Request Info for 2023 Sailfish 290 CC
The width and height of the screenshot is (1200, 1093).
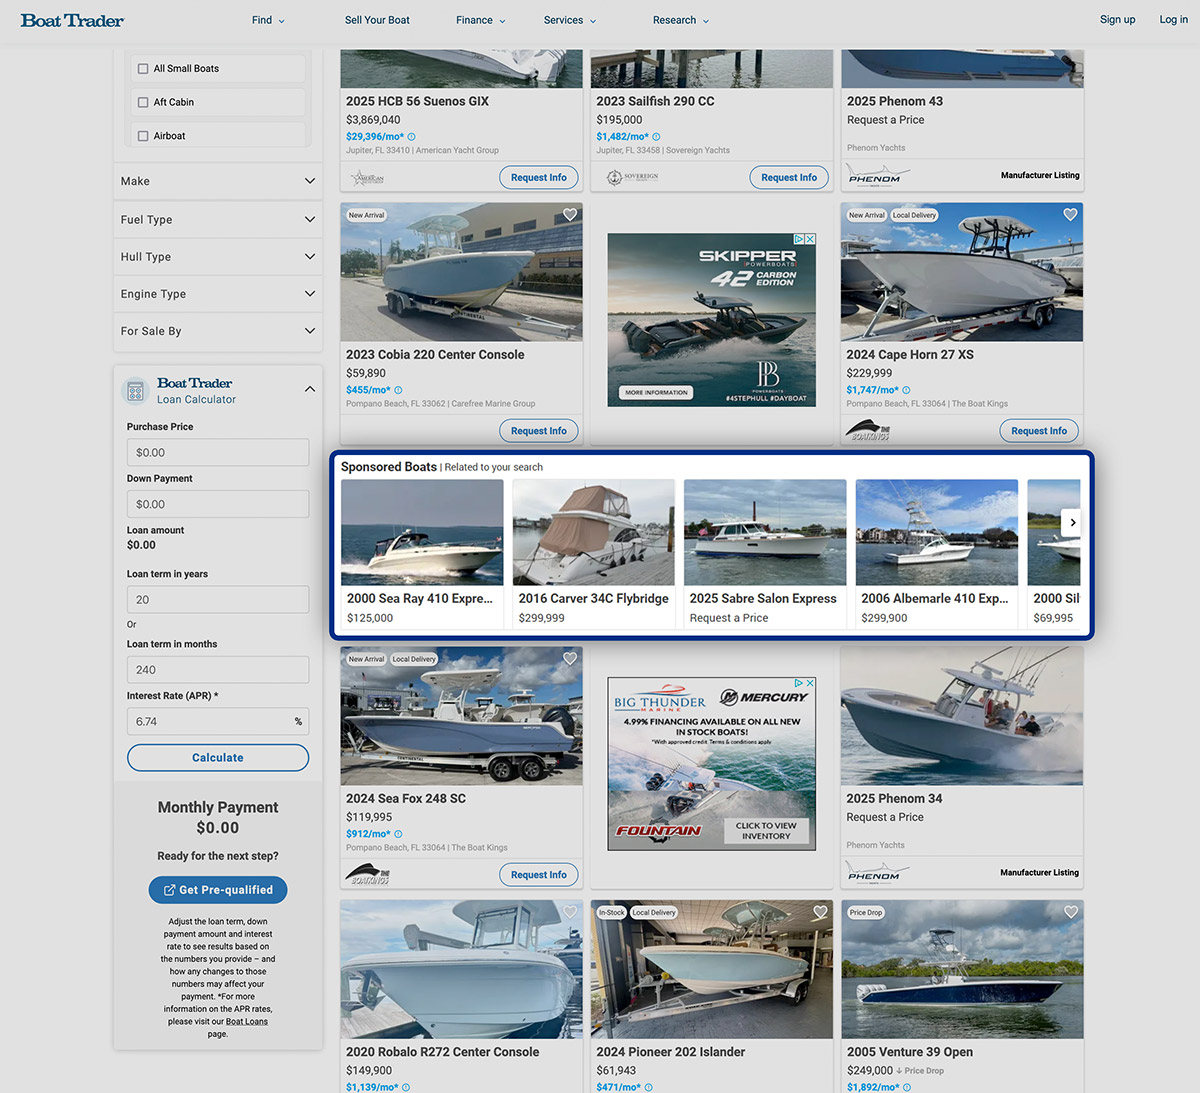[789, 177]
